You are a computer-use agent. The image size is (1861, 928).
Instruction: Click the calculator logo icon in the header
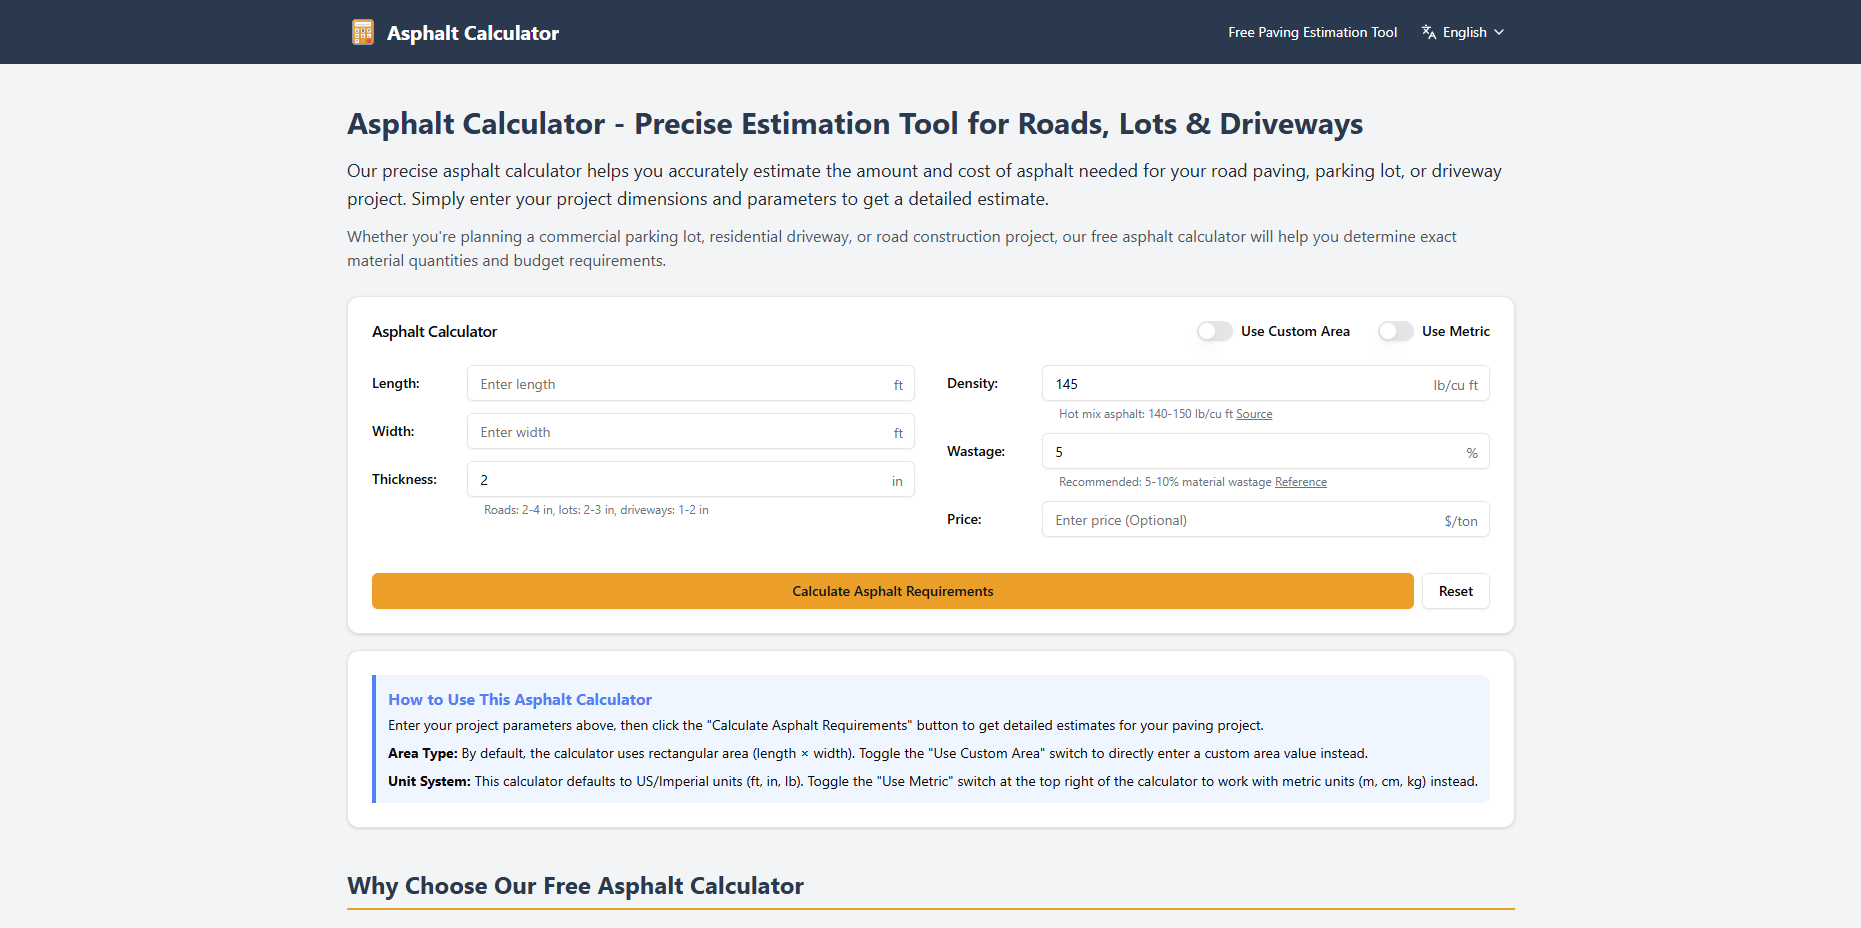[x=362, y=31]
